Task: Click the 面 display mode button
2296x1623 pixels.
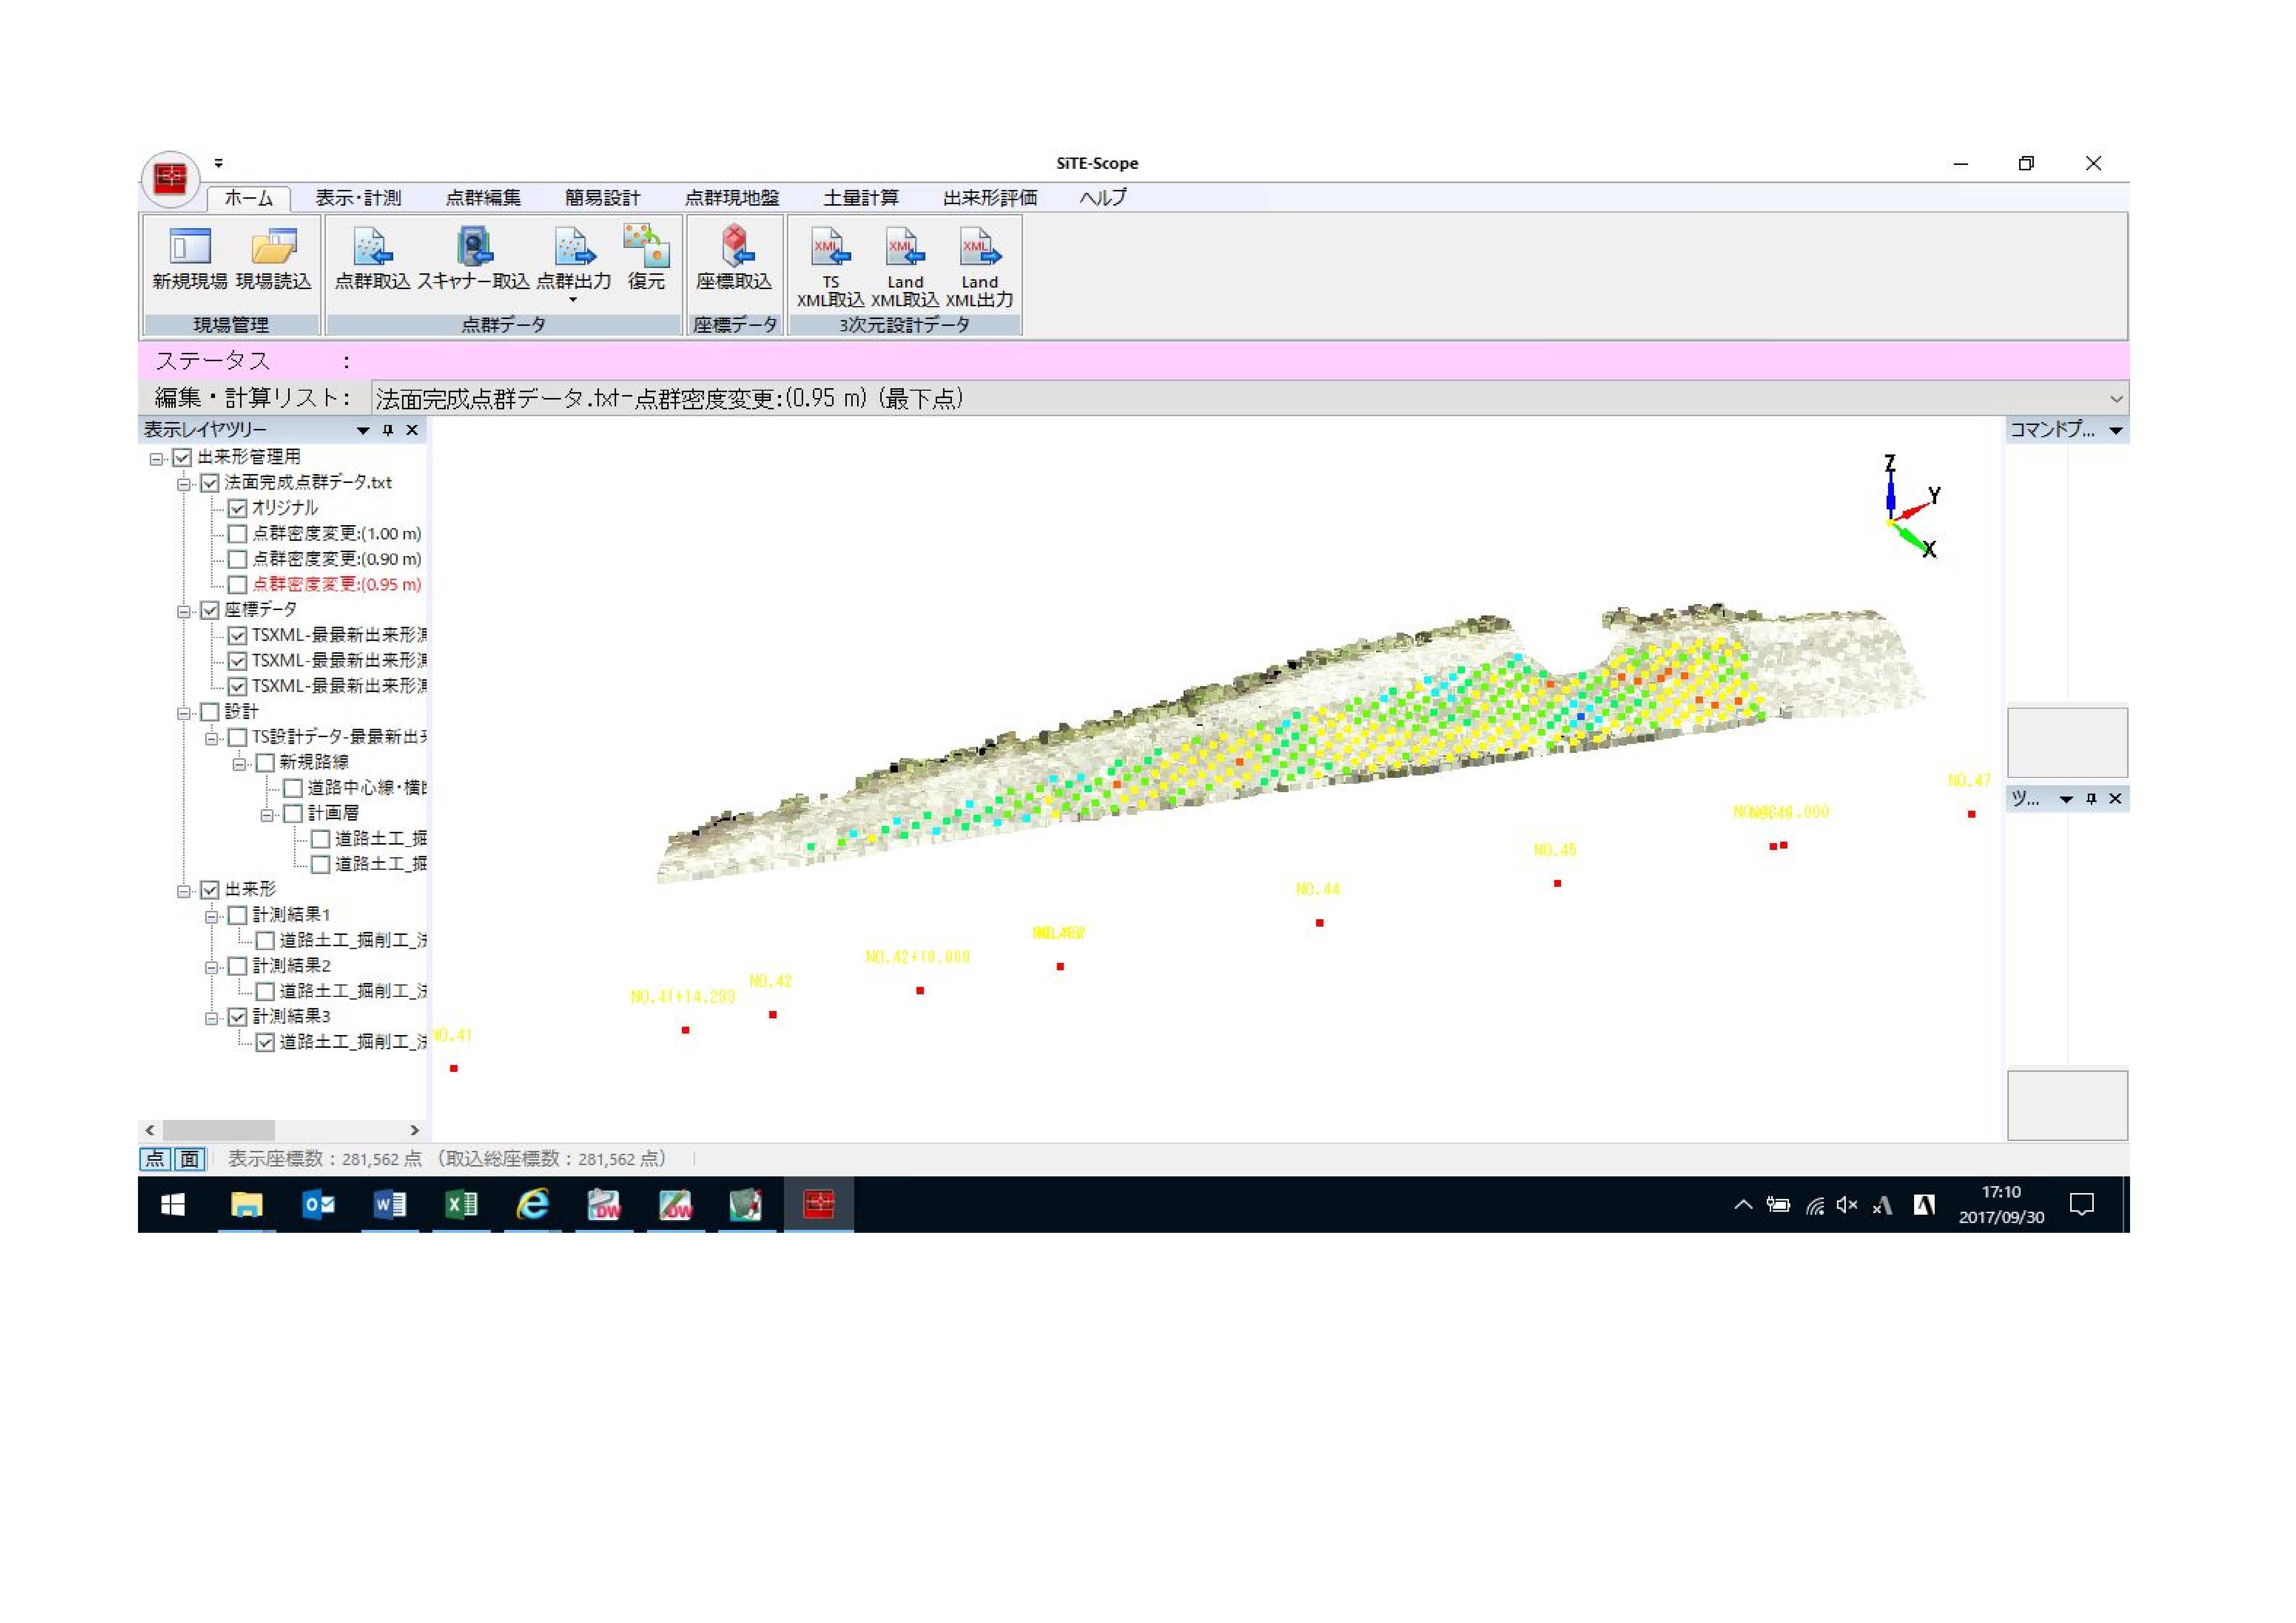Action: (x=189, y=1159)
